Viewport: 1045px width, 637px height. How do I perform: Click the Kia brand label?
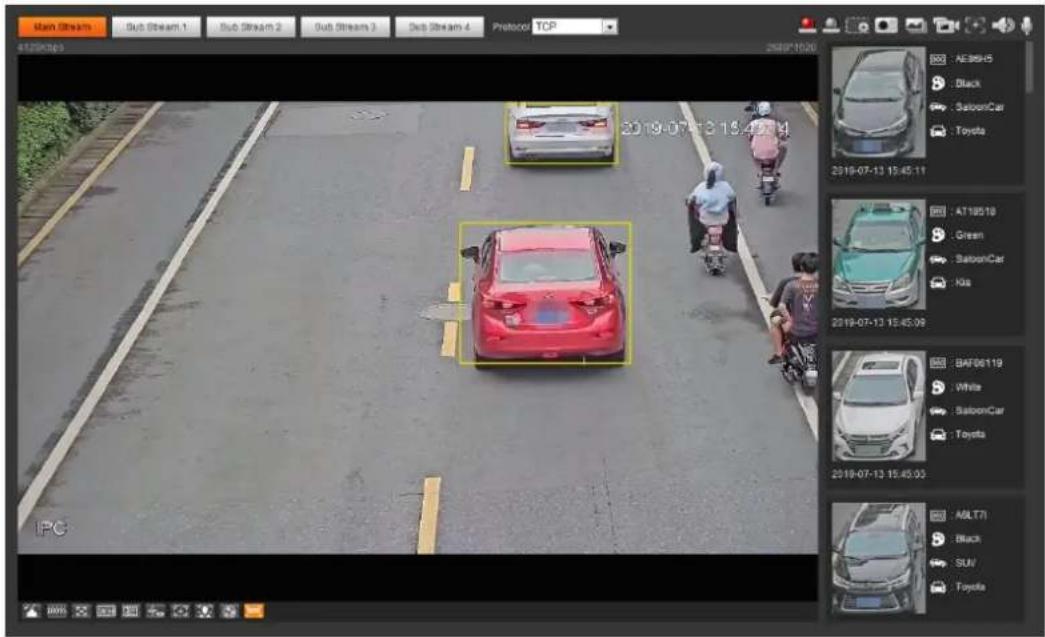pyautogui.click(x=963, y=283)
